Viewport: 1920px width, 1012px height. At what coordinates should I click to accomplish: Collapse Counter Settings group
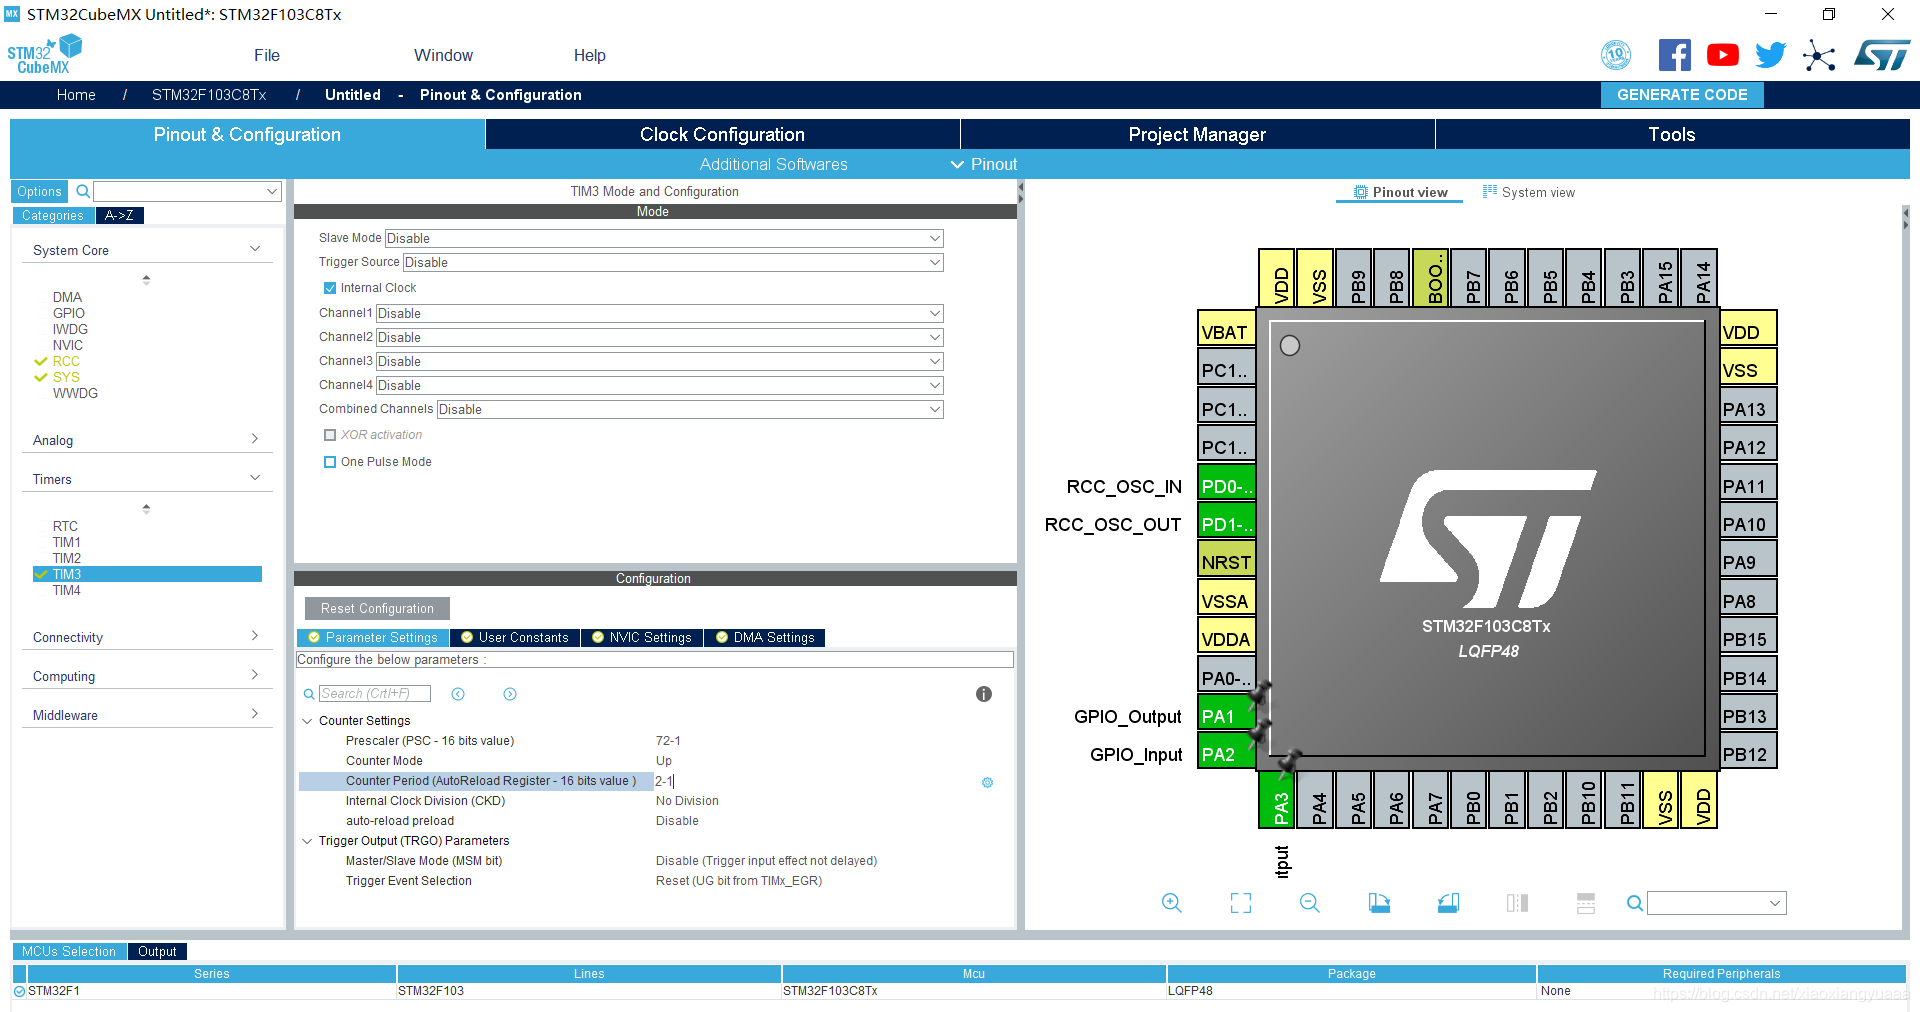[308, 721]
